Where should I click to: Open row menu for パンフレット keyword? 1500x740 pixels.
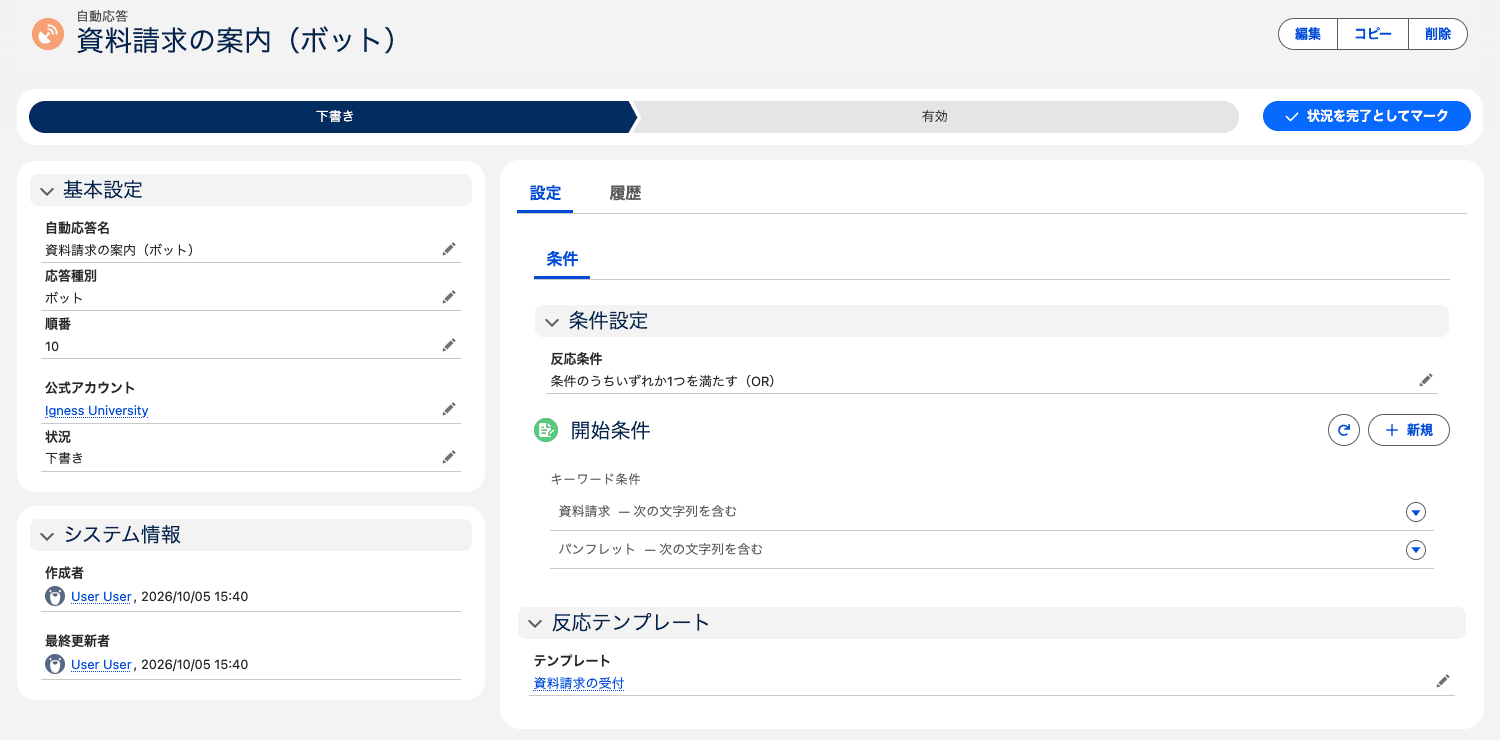[1415, 550]
